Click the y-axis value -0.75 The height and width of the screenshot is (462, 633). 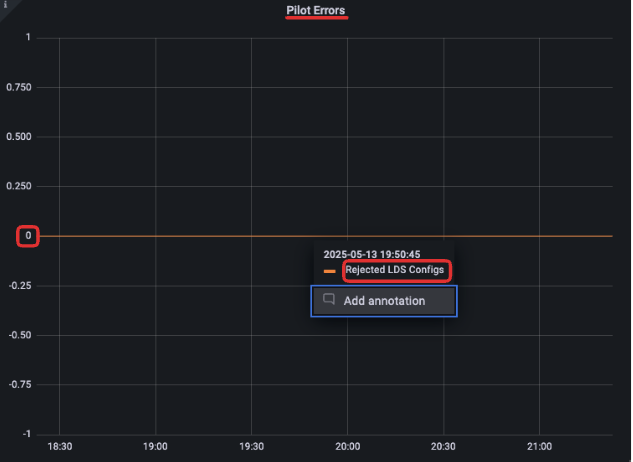(x=20, y=384)
